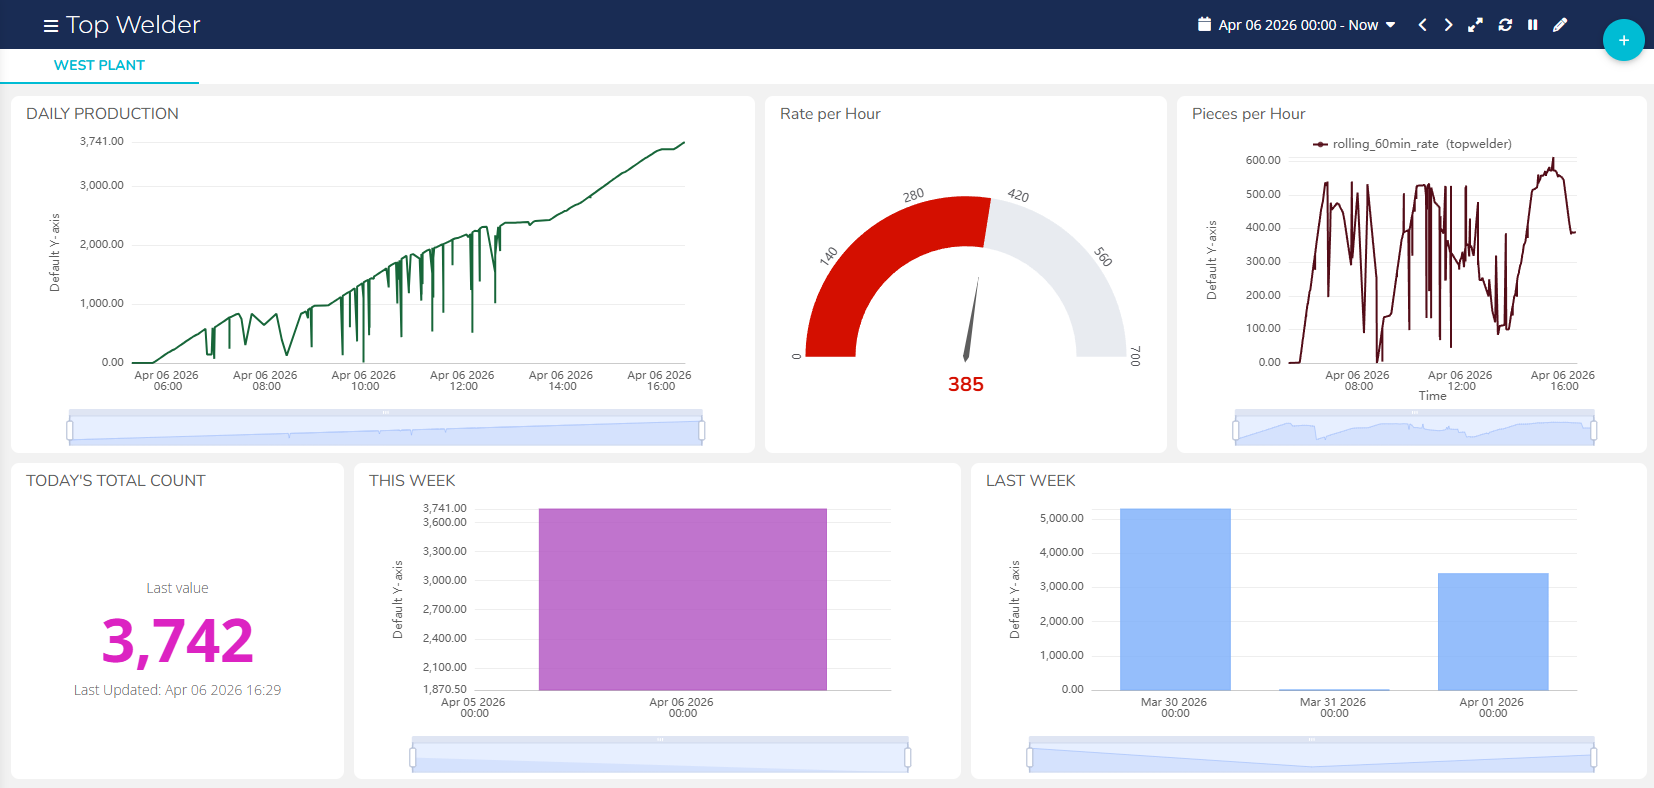Click the round plus add button
1654x788 pixels.
(1623, 40)
